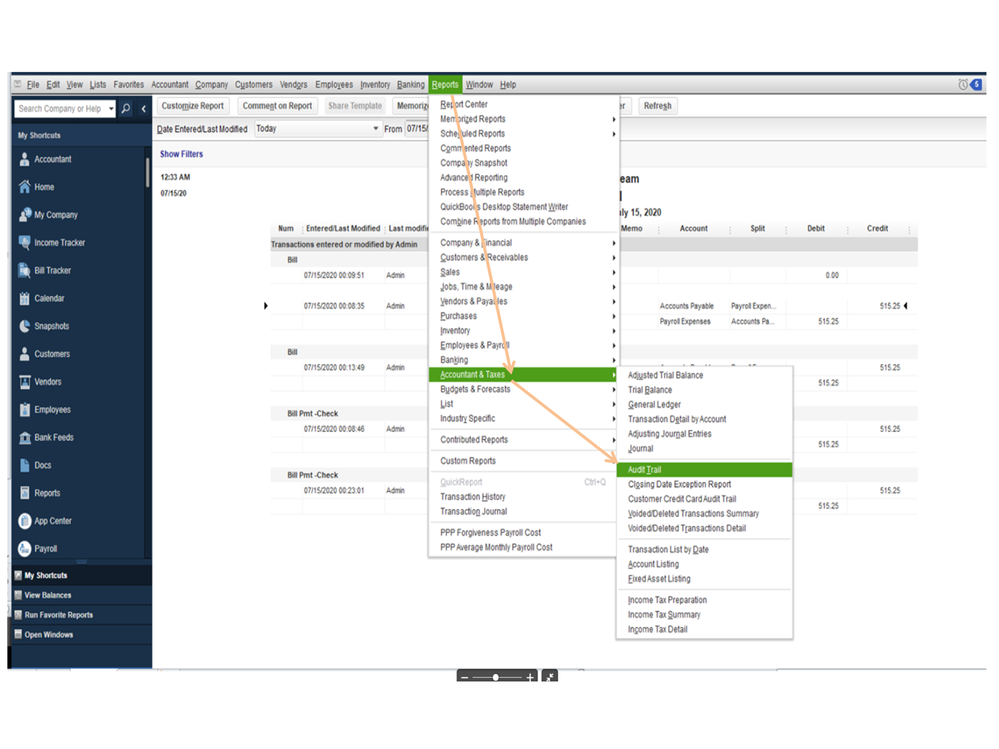Open Employees in the sidebar
This screenshot has width=999, height=749.
[45, 410]
